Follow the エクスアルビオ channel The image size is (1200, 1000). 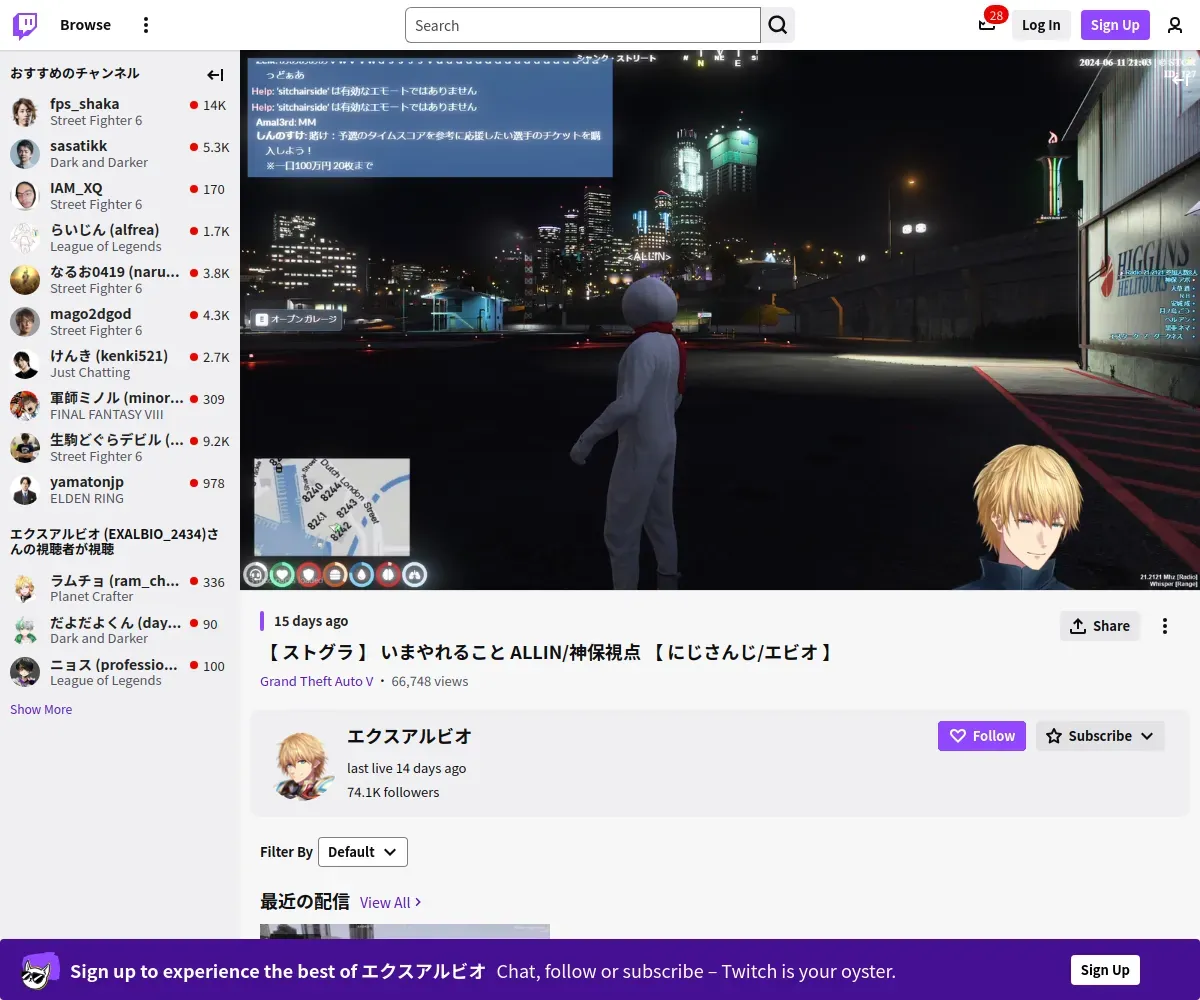pos(981,736)
